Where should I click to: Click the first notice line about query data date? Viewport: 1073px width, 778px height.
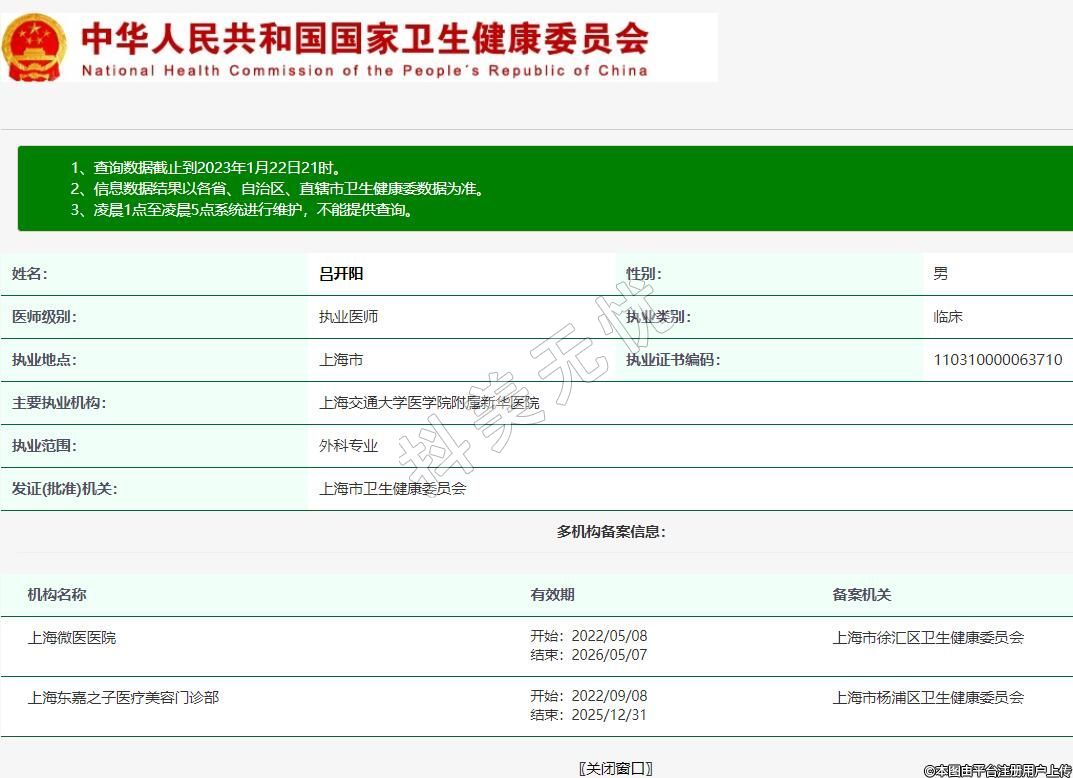pyautogui.click(x=212, y=168)
